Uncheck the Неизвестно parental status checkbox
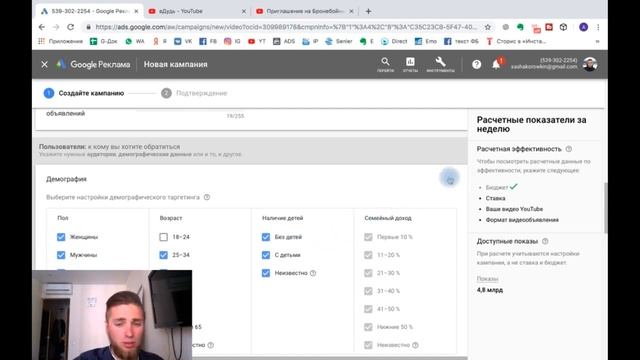Image resolution: width=640 pixels, height=360 pixels. pos(266,273)
